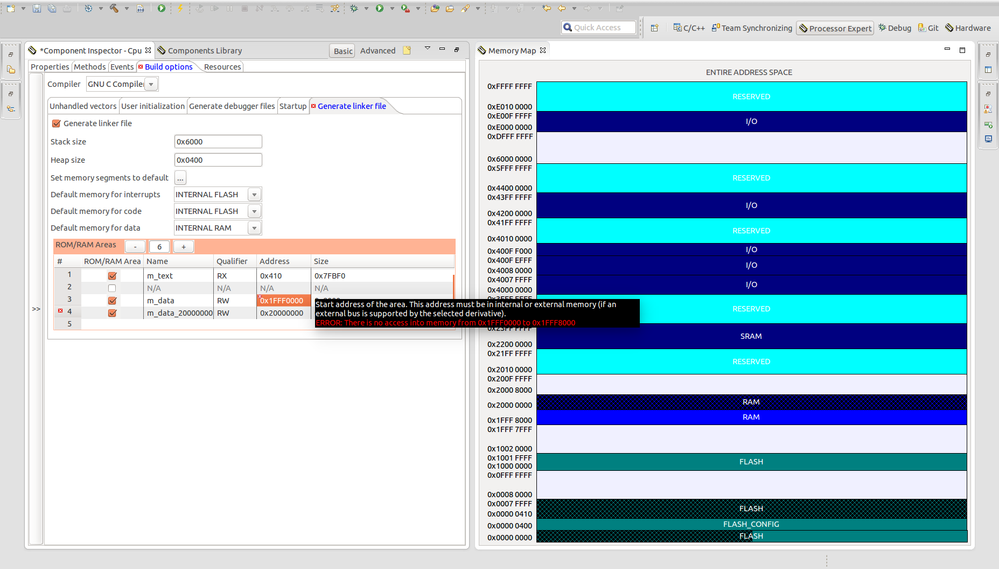Open the Component Inspector view menu triangle

point(428,48)
